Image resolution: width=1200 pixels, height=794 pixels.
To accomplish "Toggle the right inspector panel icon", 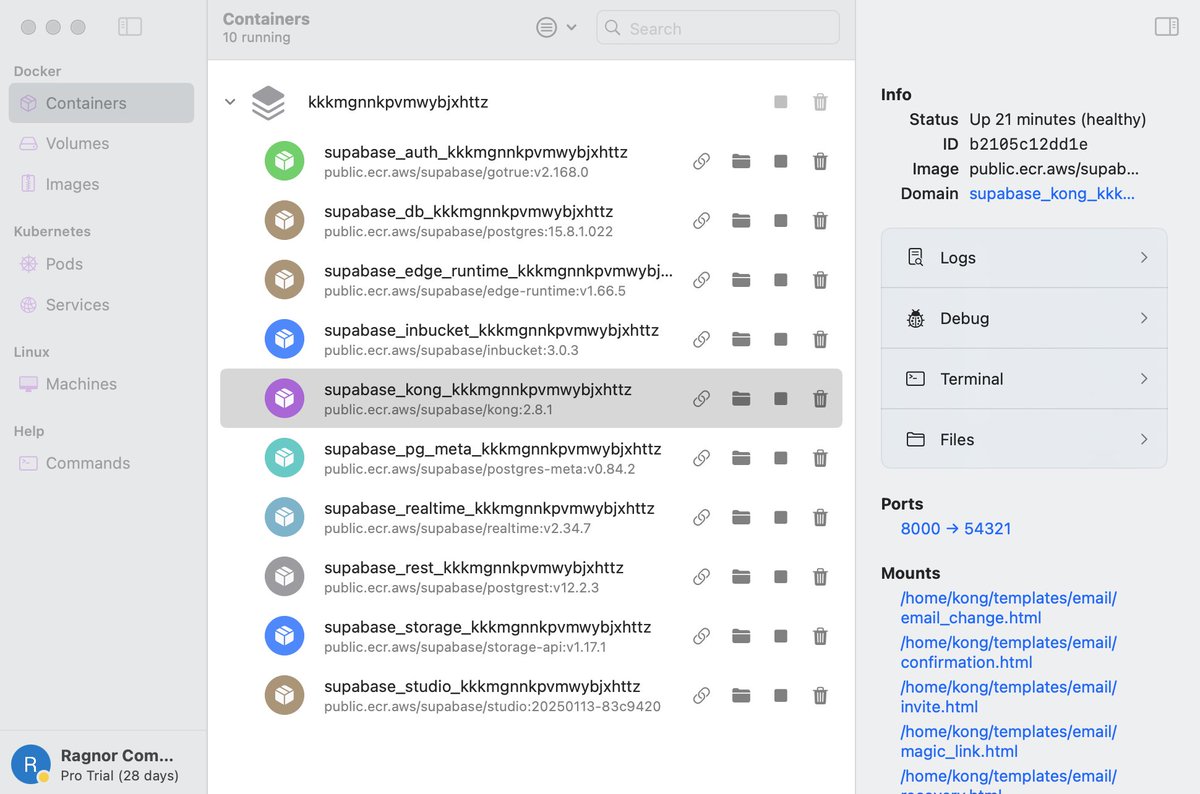I will [x=1166, y=27].
